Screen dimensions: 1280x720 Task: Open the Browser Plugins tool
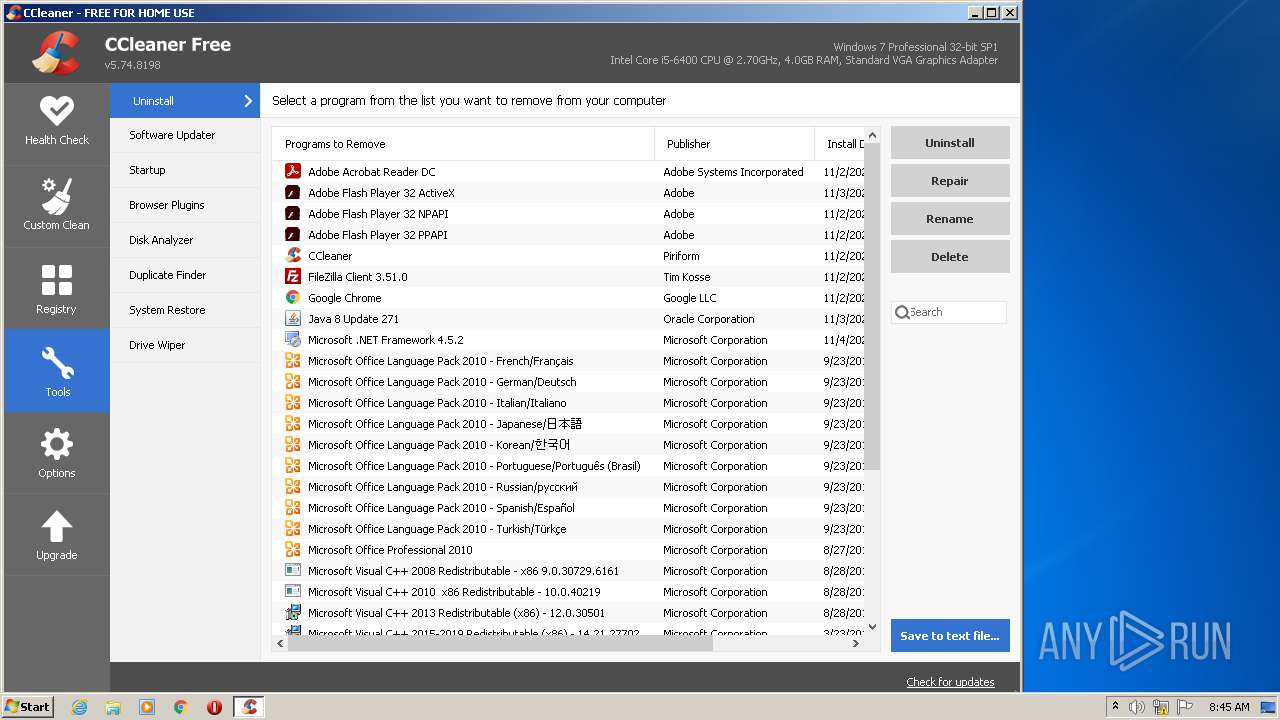185,205
